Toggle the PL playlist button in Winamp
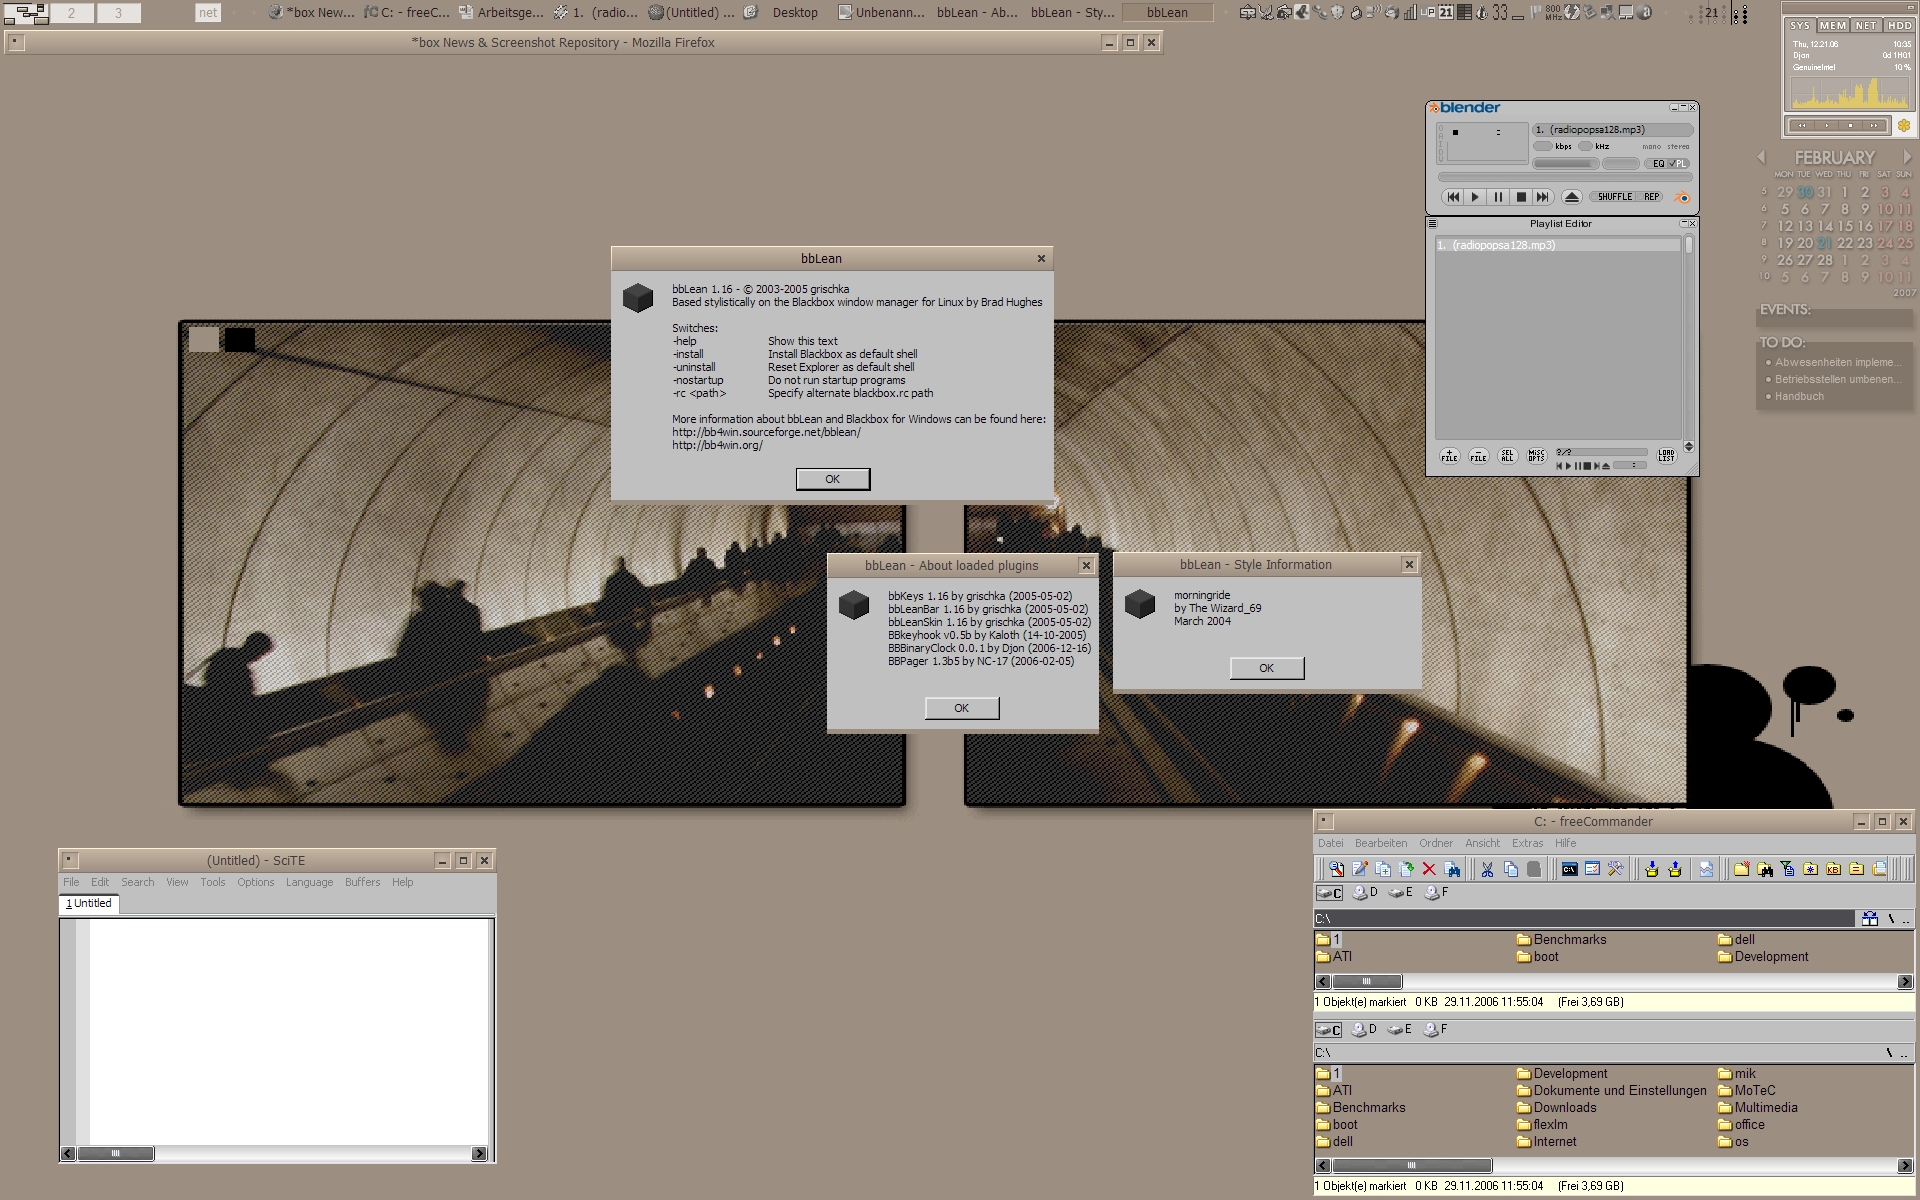The width and height of the screenshot is (1920, 1200). click(1679, 164)
